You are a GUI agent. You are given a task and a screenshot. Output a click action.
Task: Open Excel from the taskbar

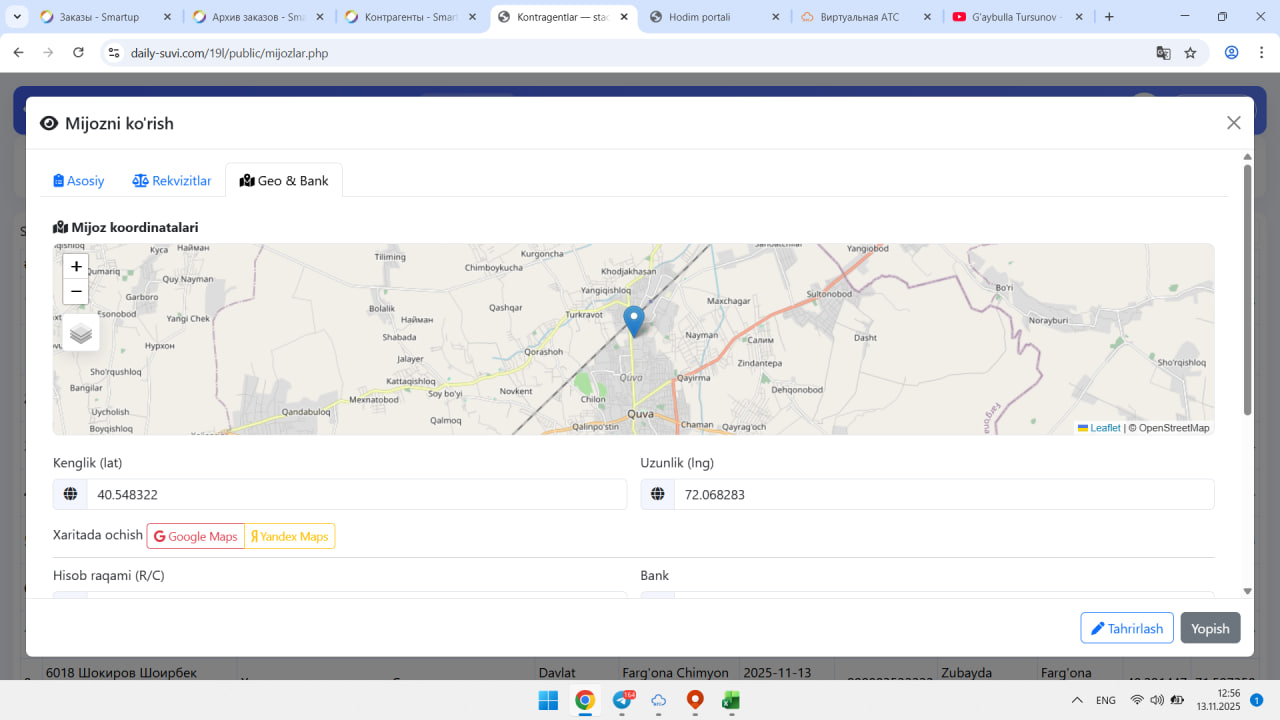[731, 700]
